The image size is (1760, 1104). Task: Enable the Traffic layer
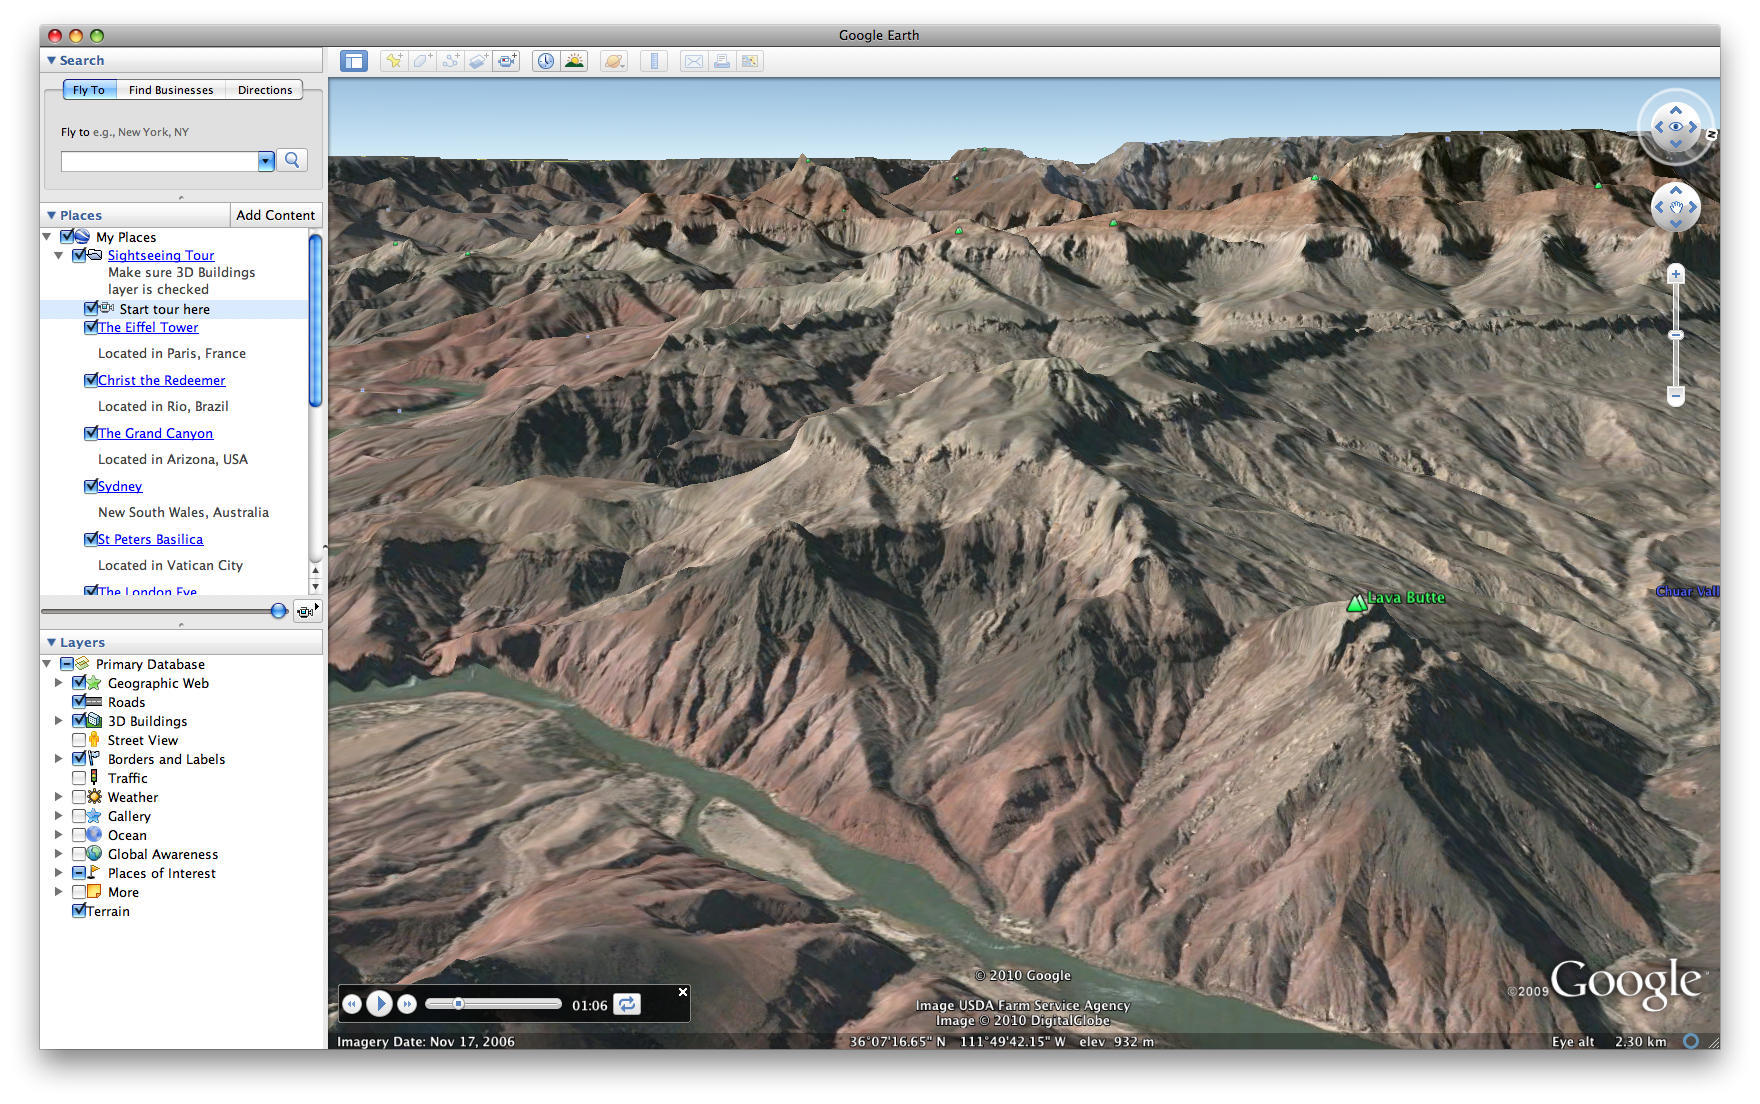79,778
